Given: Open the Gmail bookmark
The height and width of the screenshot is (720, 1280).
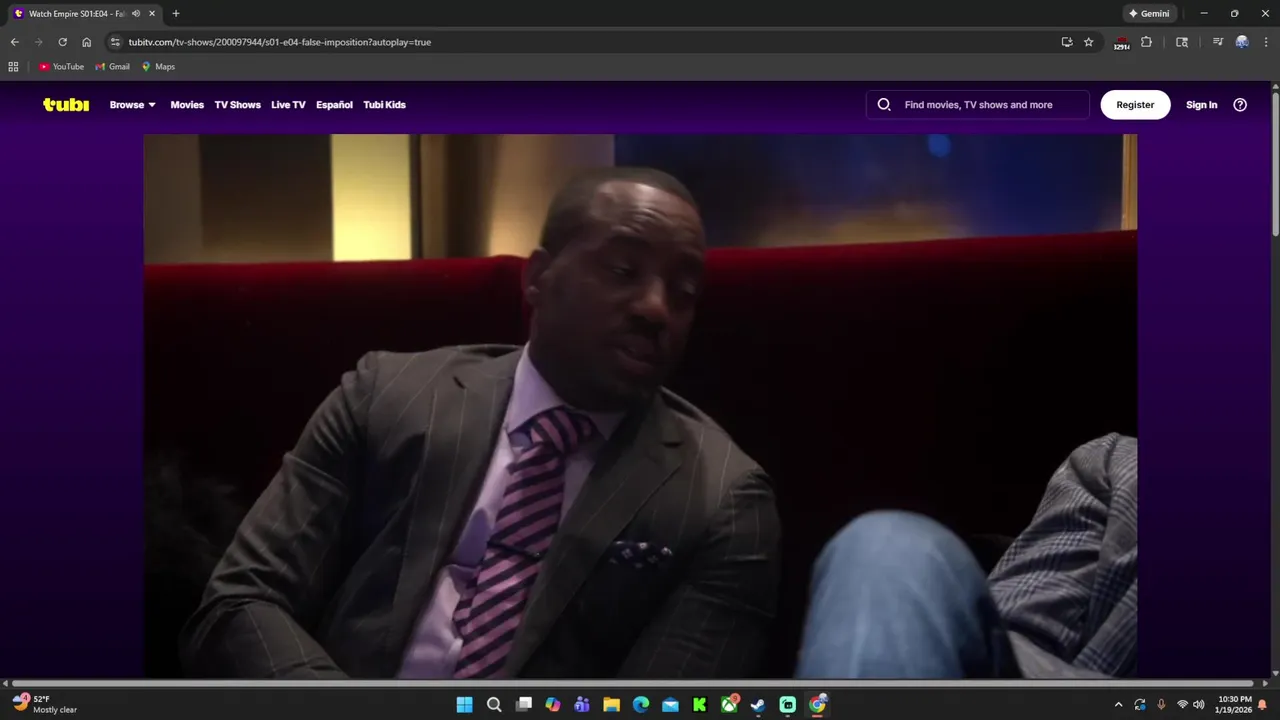Looking at the screenshot, I should pos(112,67).
